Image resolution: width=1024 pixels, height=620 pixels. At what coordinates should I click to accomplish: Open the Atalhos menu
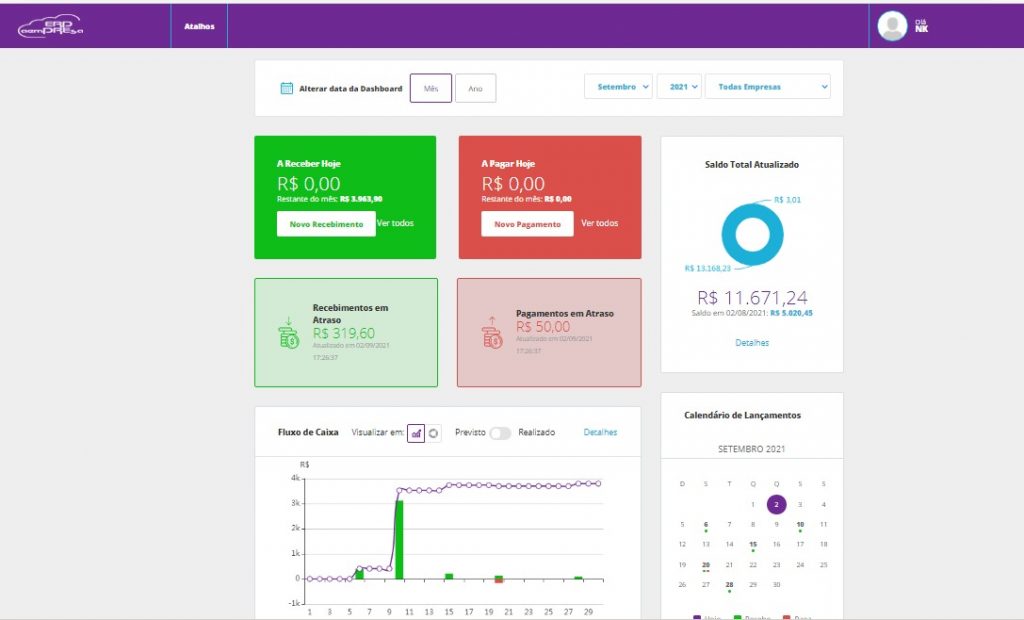[199, 27]
